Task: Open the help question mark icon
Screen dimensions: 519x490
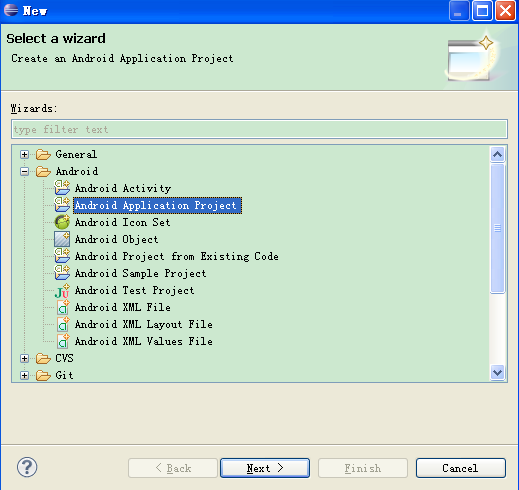Action: tap(27, 467)
